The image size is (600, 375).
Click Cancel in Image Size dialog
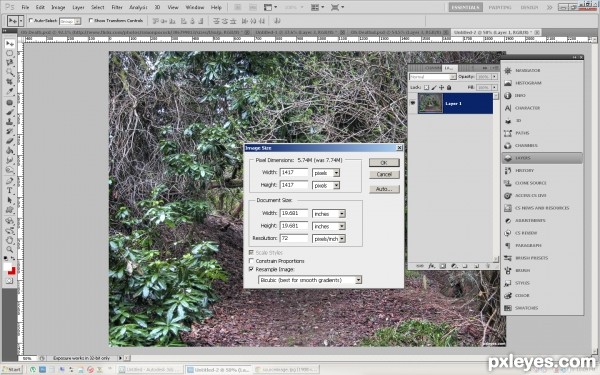coord(384,174)
